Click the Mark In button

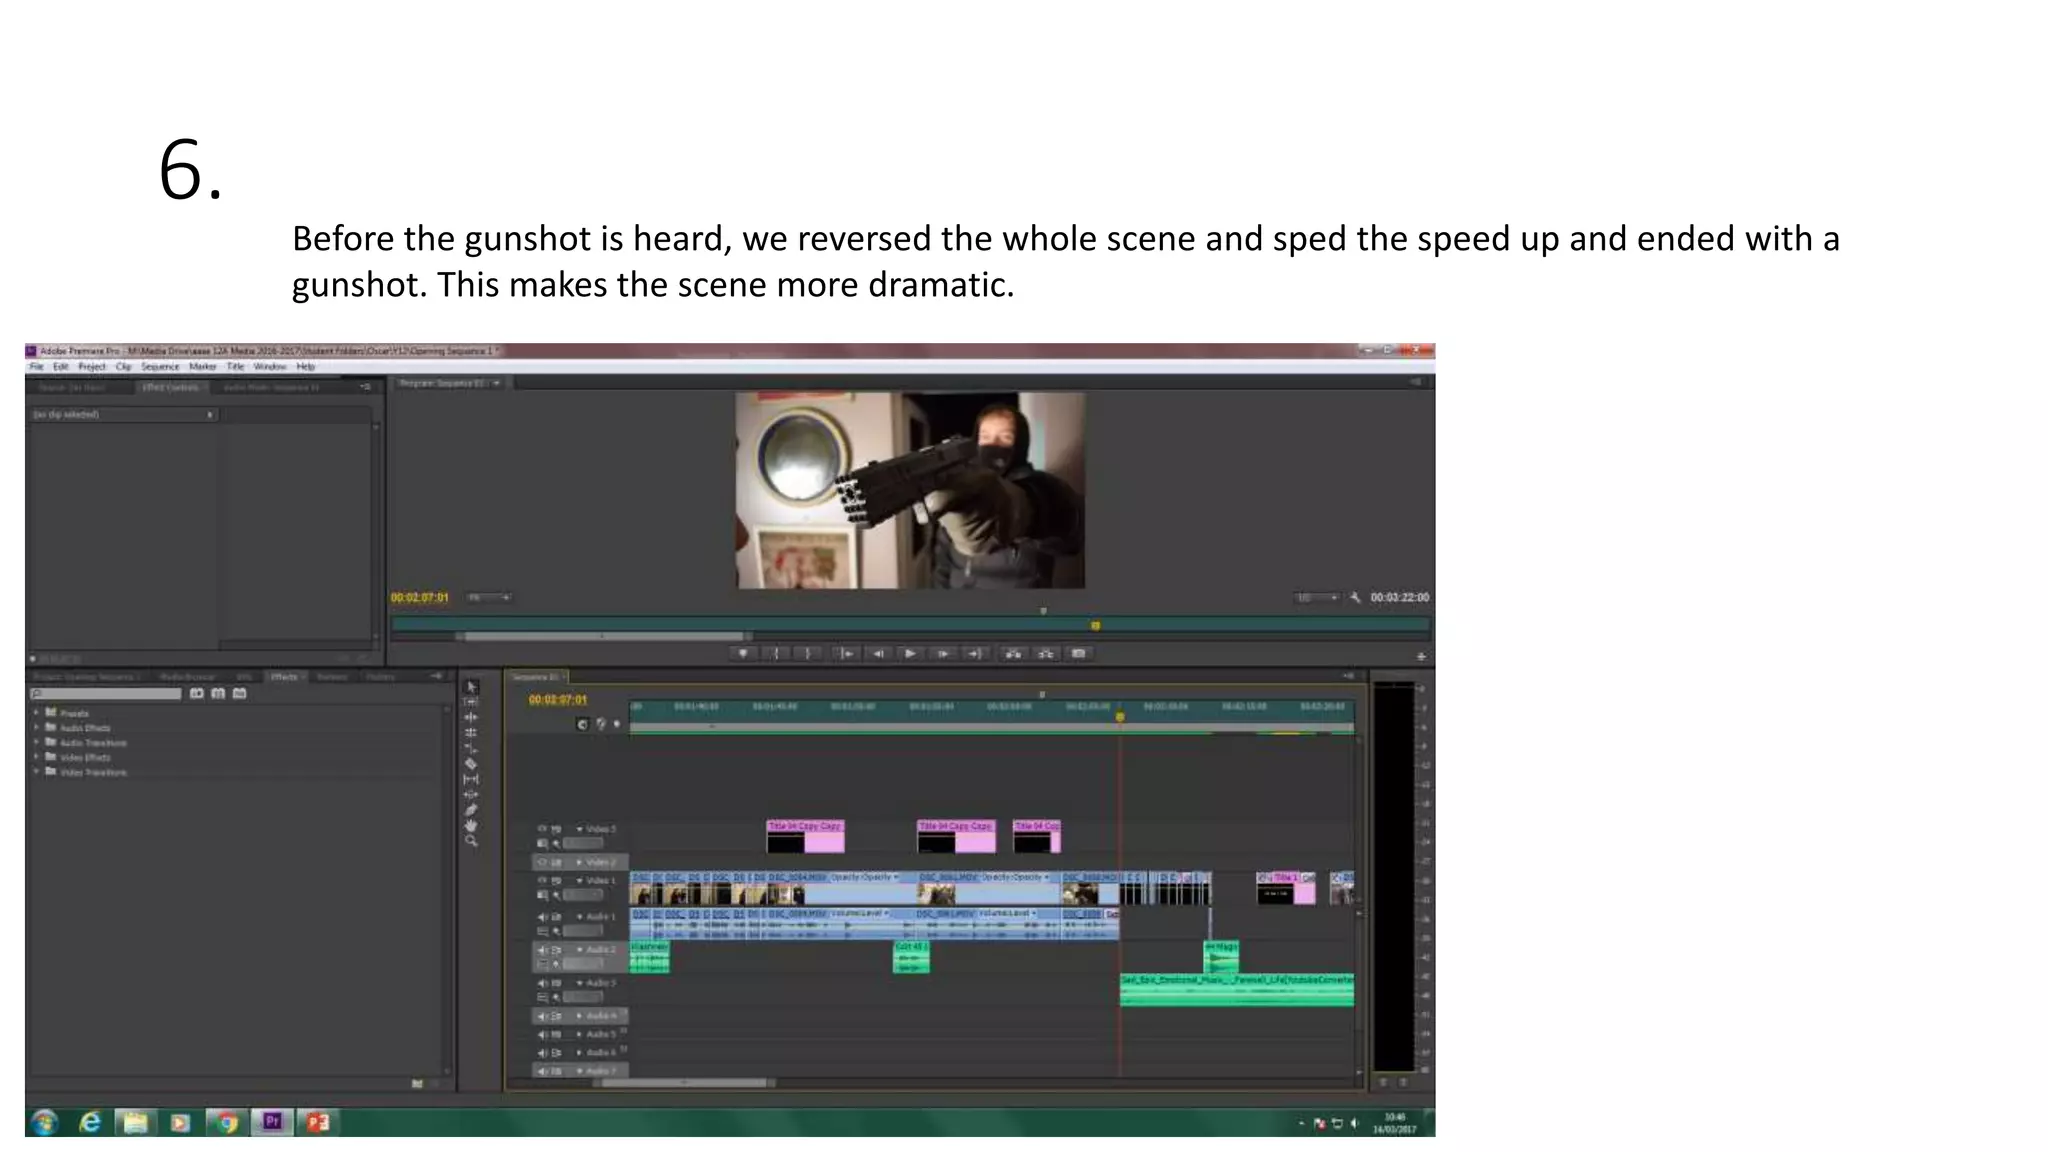coord(776,654)
